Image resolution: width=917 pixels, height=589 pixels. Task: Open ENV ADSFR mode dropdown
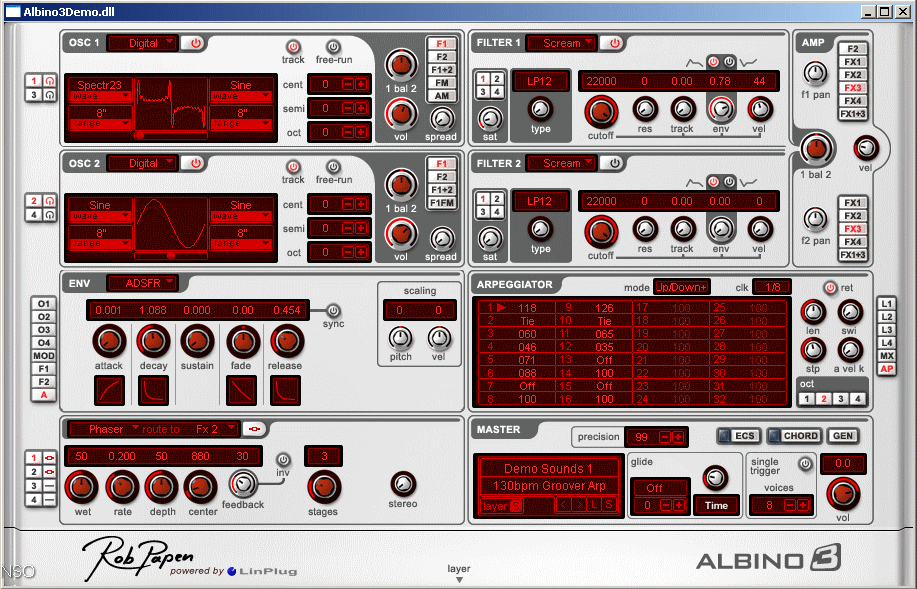[143, 283]
